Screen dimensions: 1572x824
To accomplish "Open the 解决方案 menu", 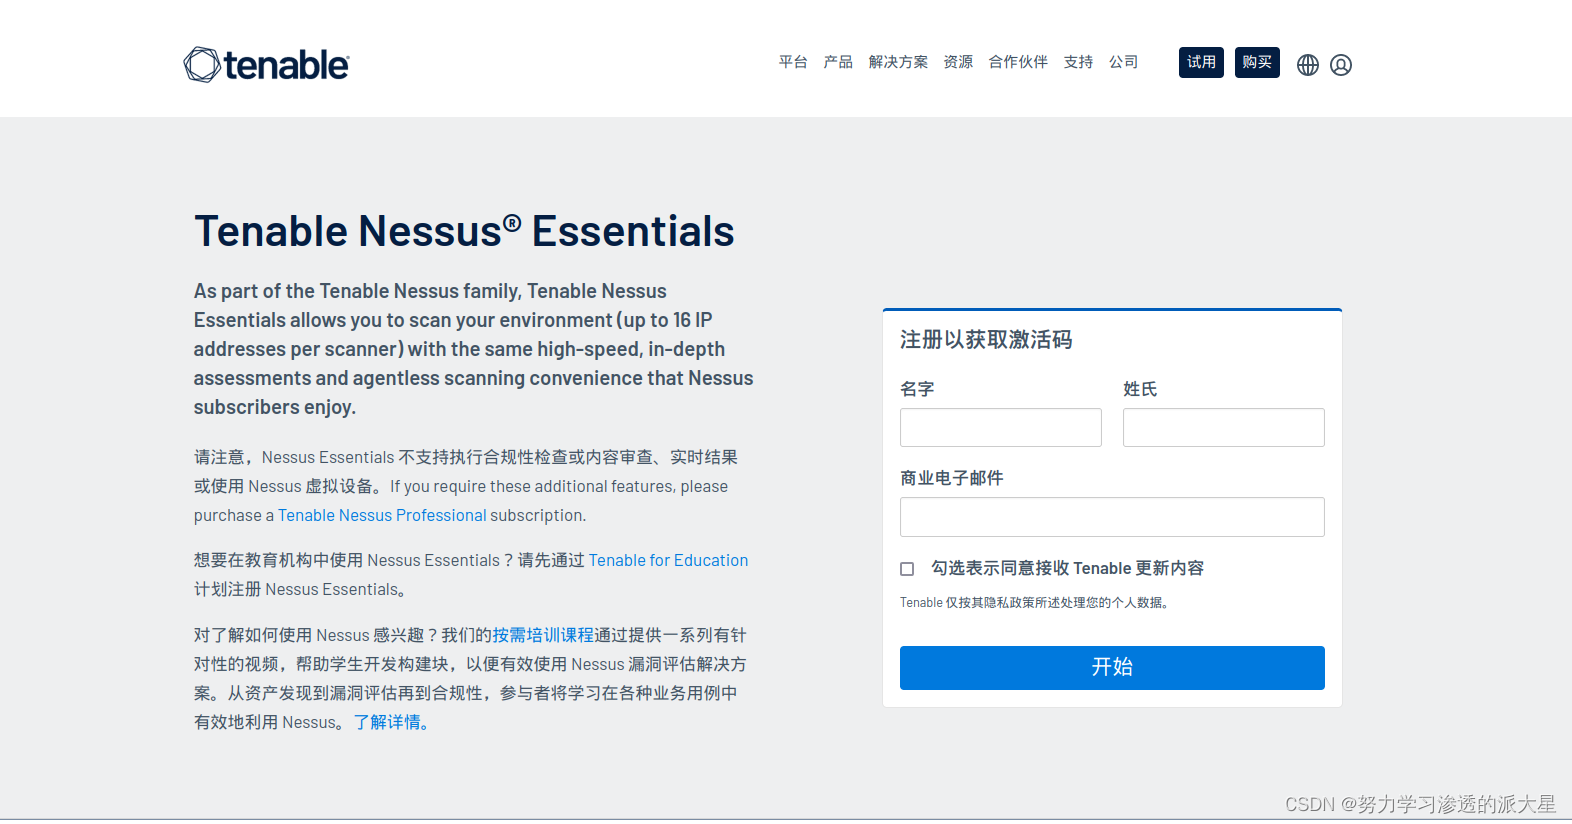I will (898, 62).
